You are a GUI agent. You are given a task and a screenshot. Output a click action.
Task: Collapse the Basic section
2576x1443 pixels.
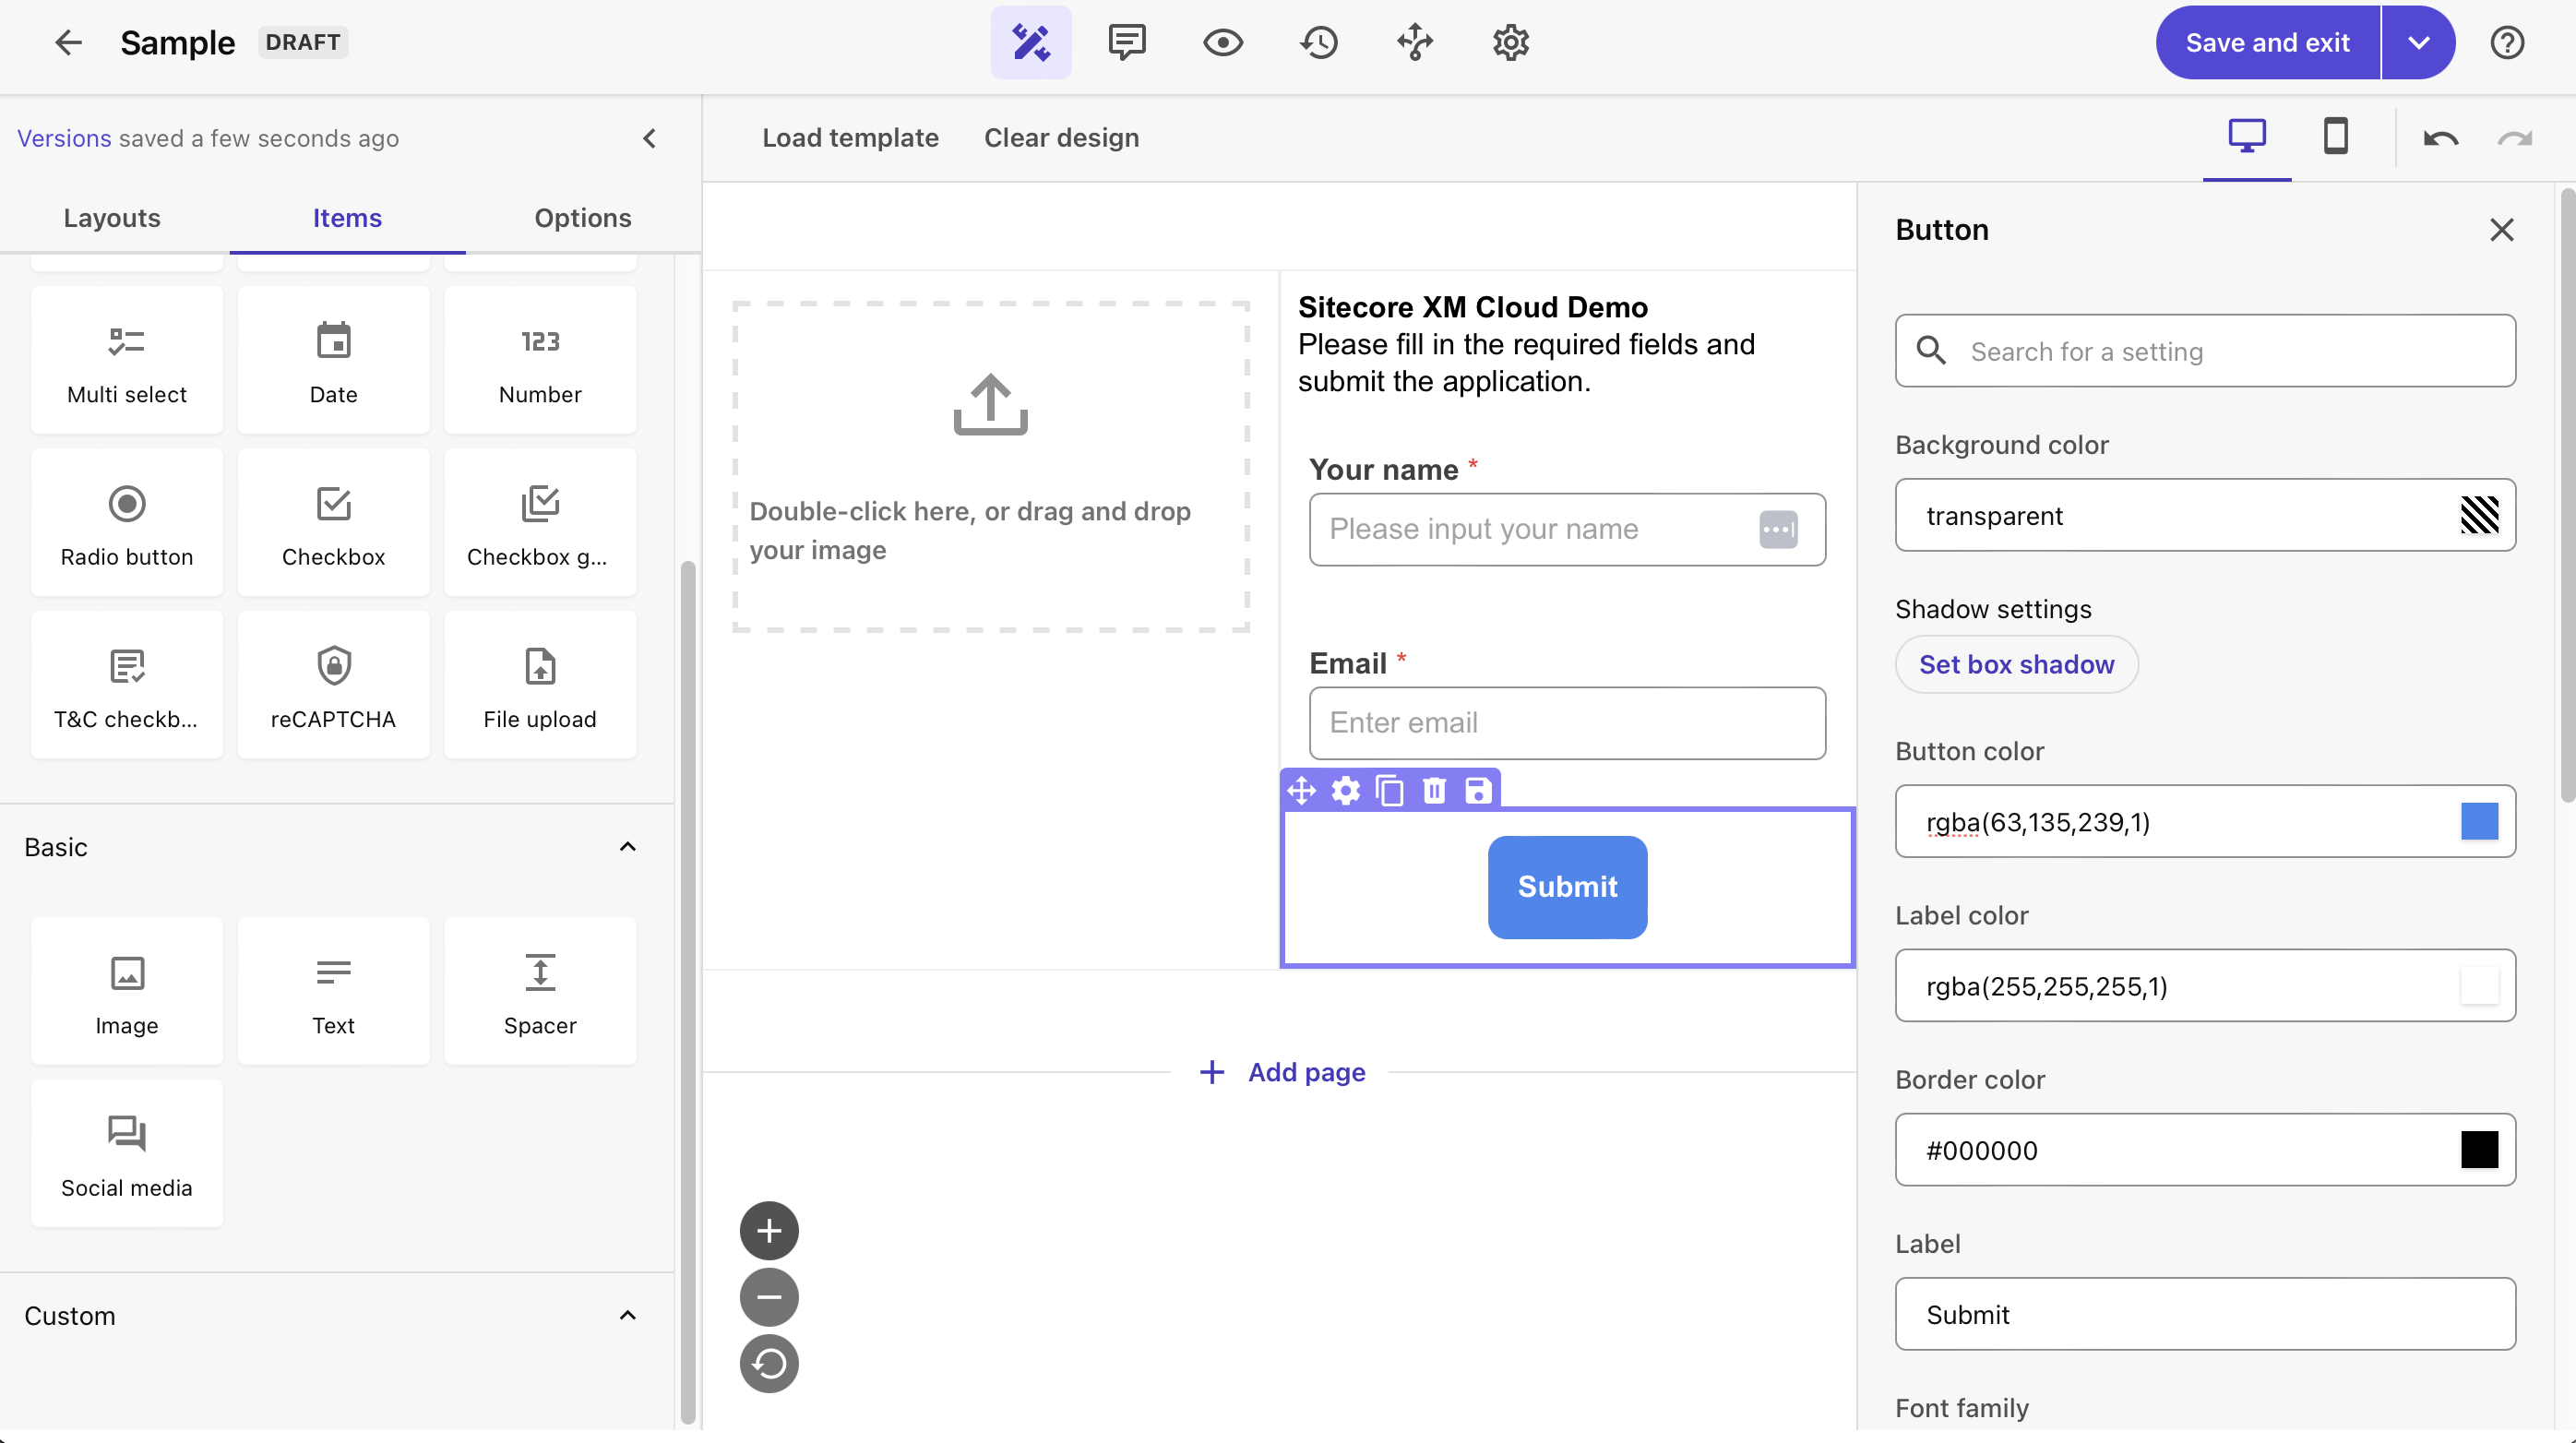[x=627, y=847]
